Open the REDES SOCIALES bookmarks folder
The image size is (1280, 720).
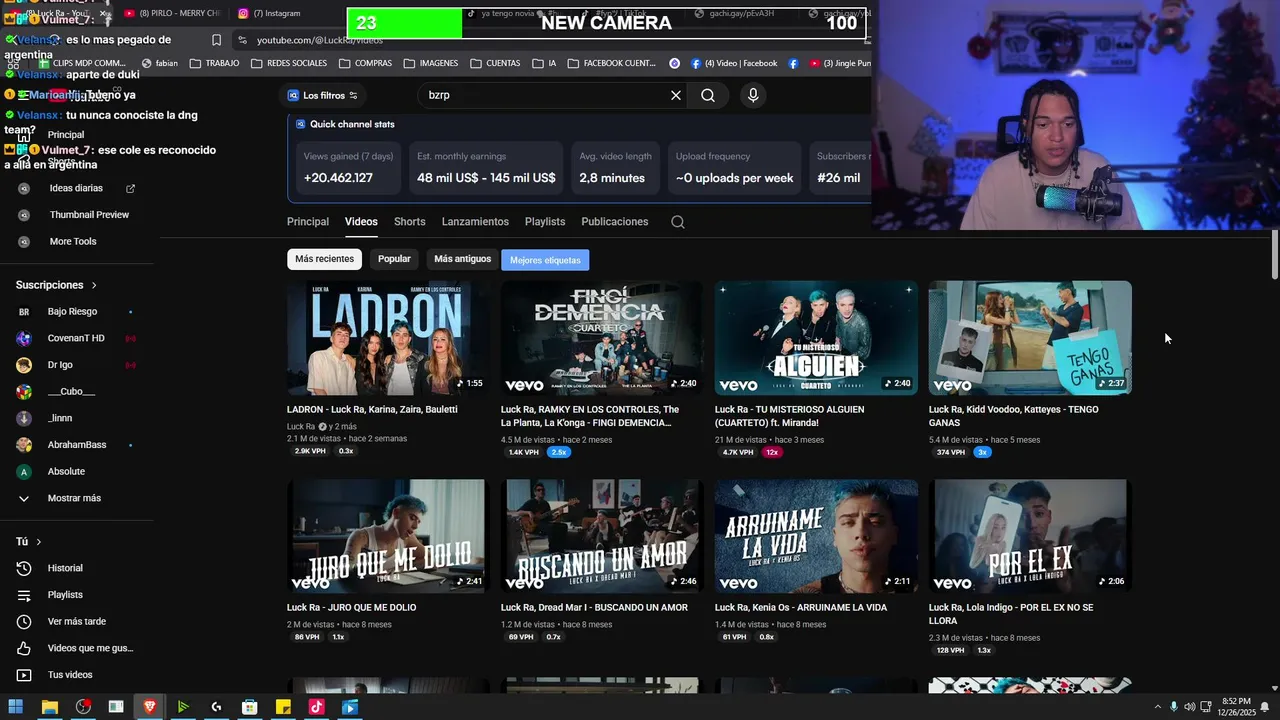[x=289, y=63]
